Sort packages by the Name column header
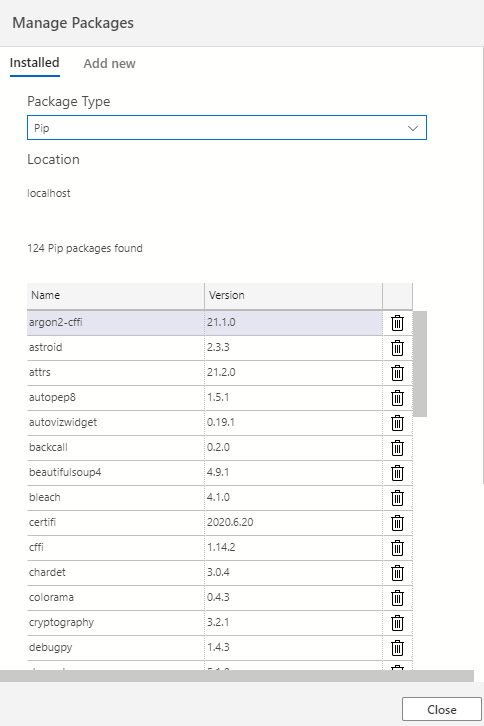 pos(115,295)
